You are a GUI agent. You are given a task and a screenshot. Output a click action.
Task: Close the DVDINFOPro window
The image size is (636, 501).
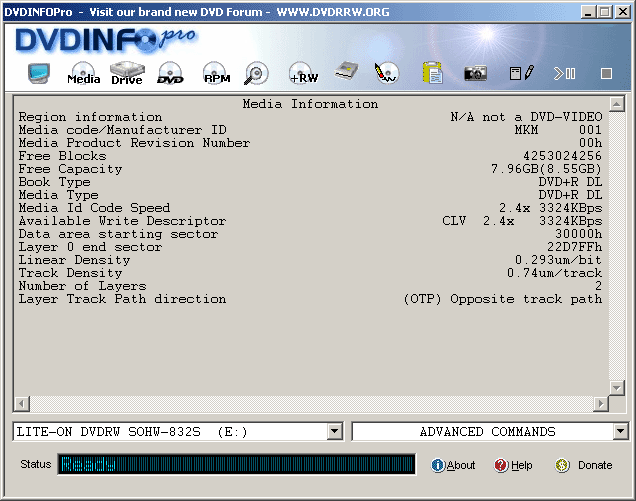[622, 12]
